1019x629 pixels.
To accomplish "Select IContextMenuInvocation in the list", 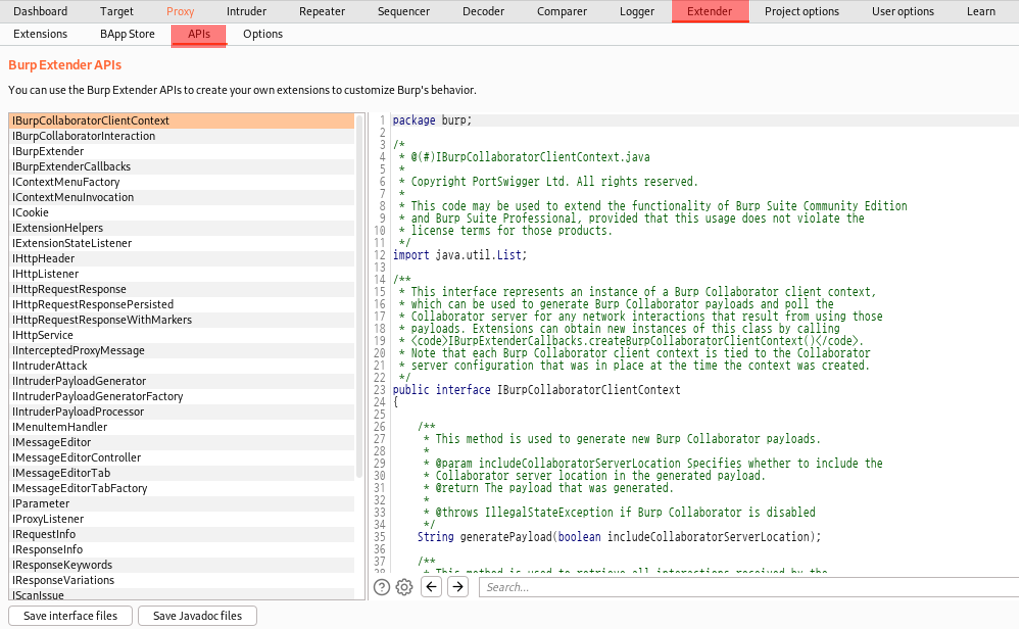I will tap(181, 197).
